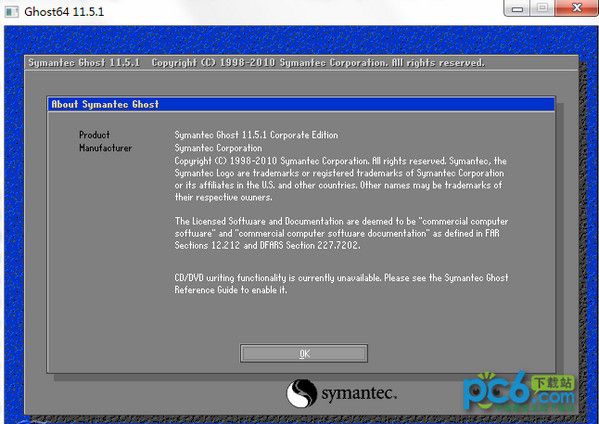Click the 'Symantec Corporation' manufacturer value
Viewport: 599px width, 424px height.
(x=218, y=148)
